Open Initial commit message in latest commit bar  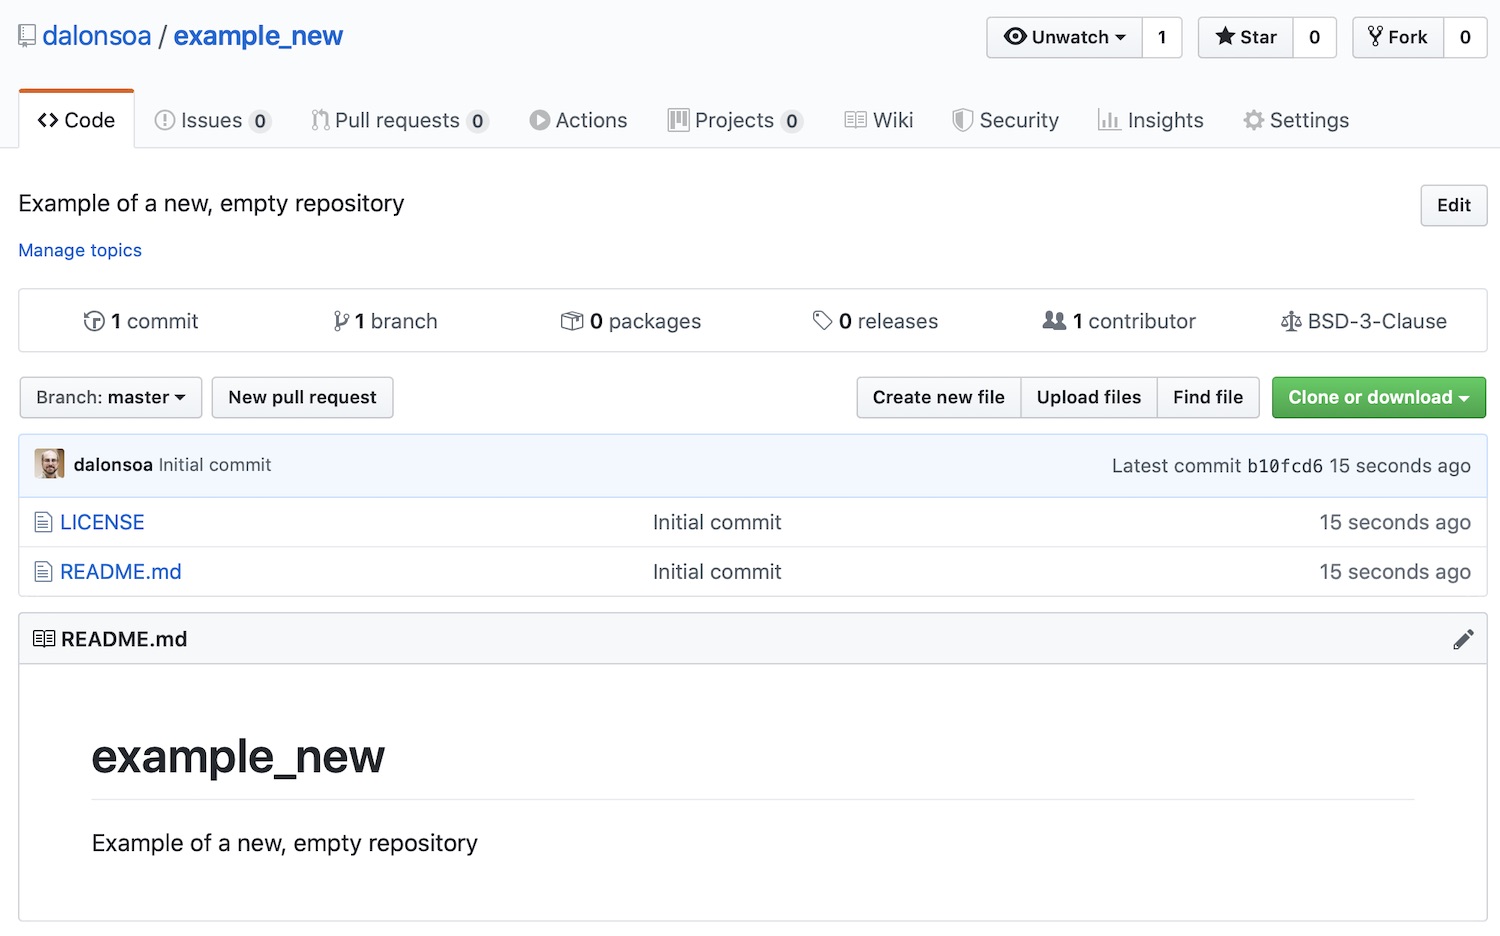[215, 465]
